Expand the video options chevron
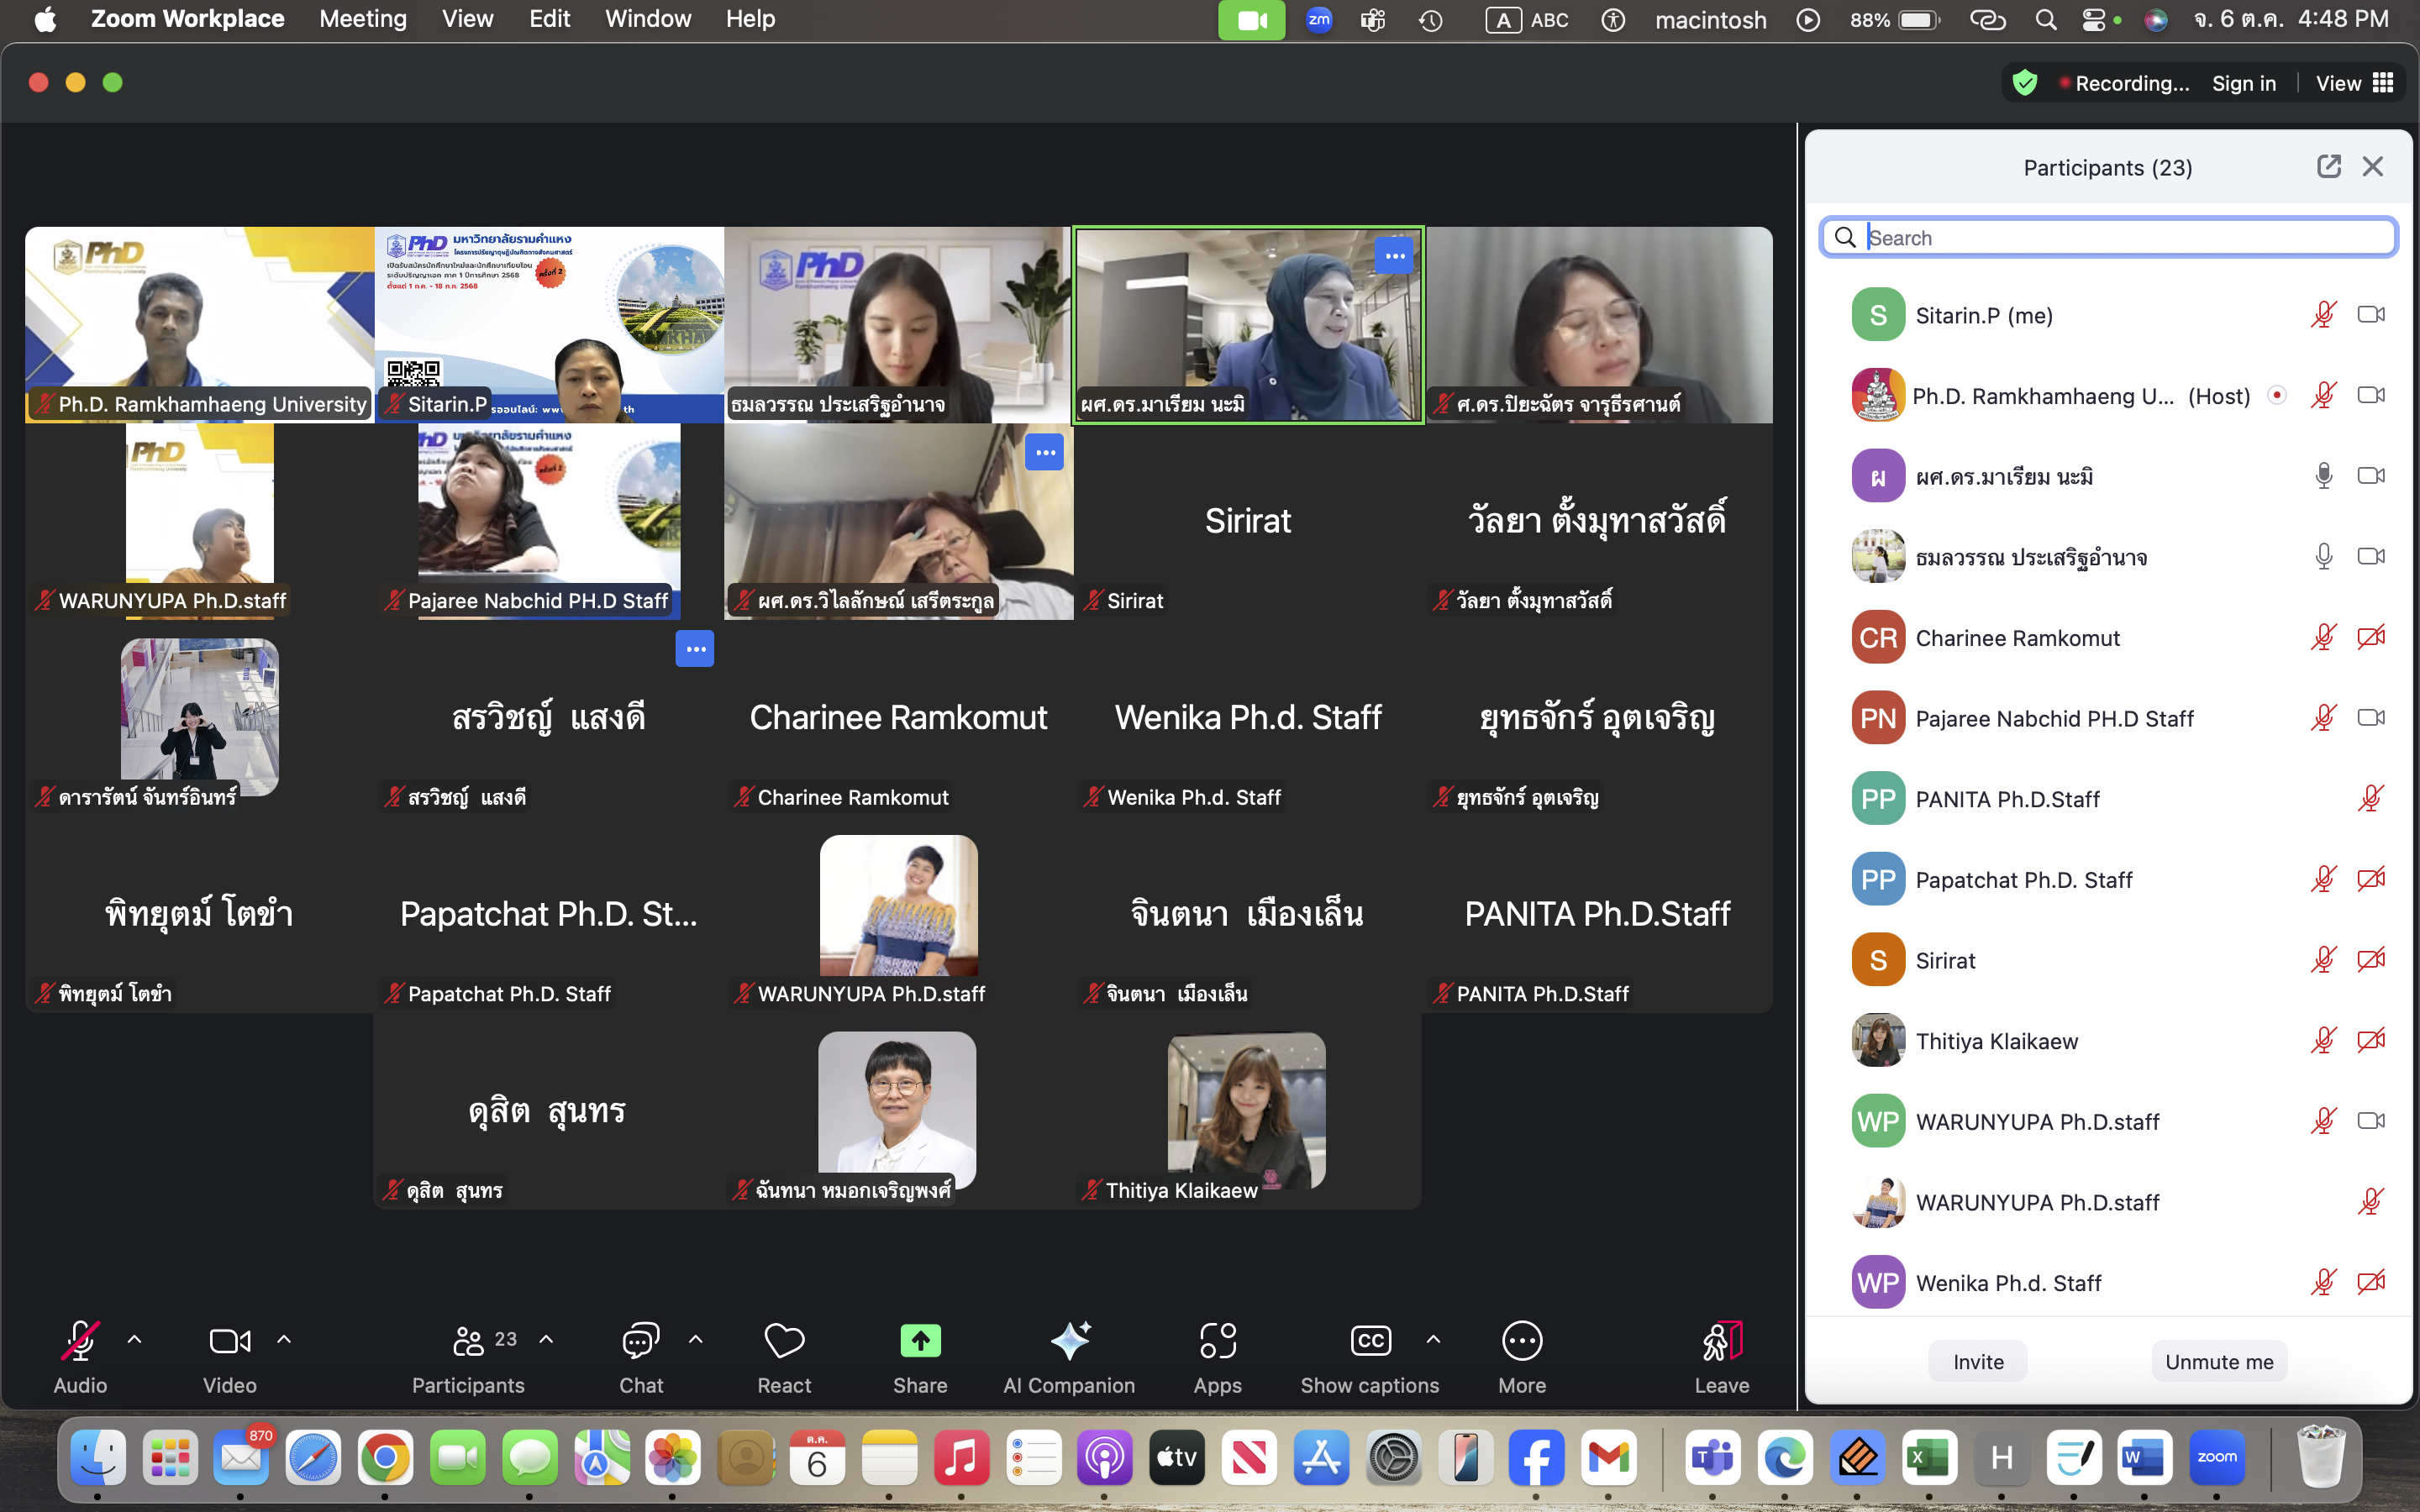This screenshot has width=2420, height=1512. [284, 1340]
